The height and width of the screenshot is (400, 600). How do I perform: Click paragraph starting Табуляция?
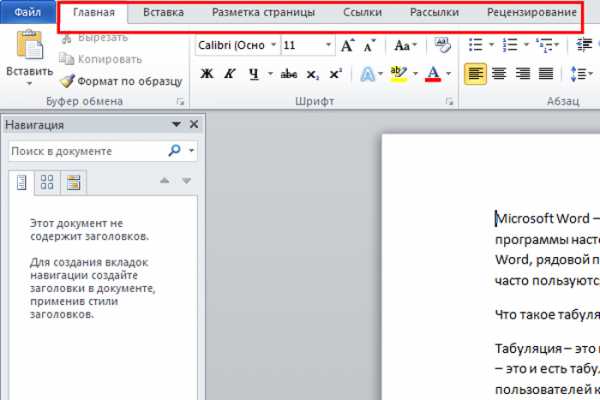[x=547, y=369]
